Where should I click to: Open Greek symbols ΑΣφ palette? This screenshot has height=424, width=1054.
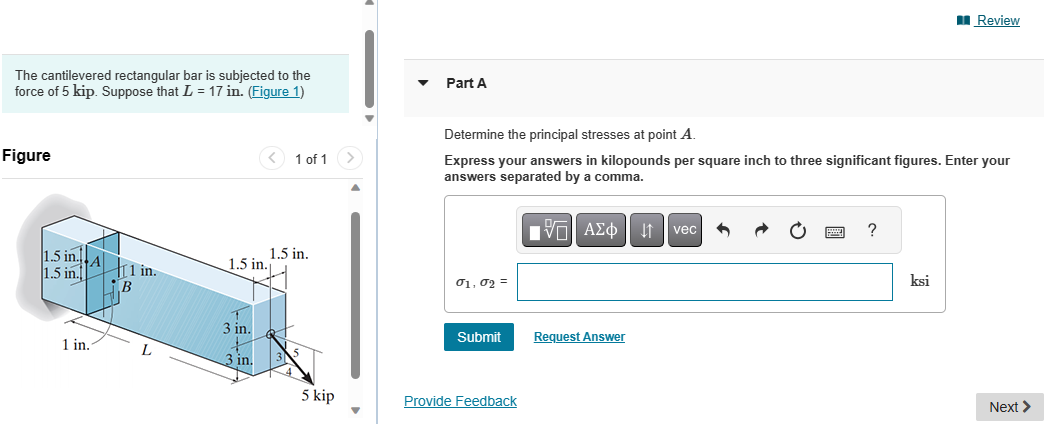[602, 230]
